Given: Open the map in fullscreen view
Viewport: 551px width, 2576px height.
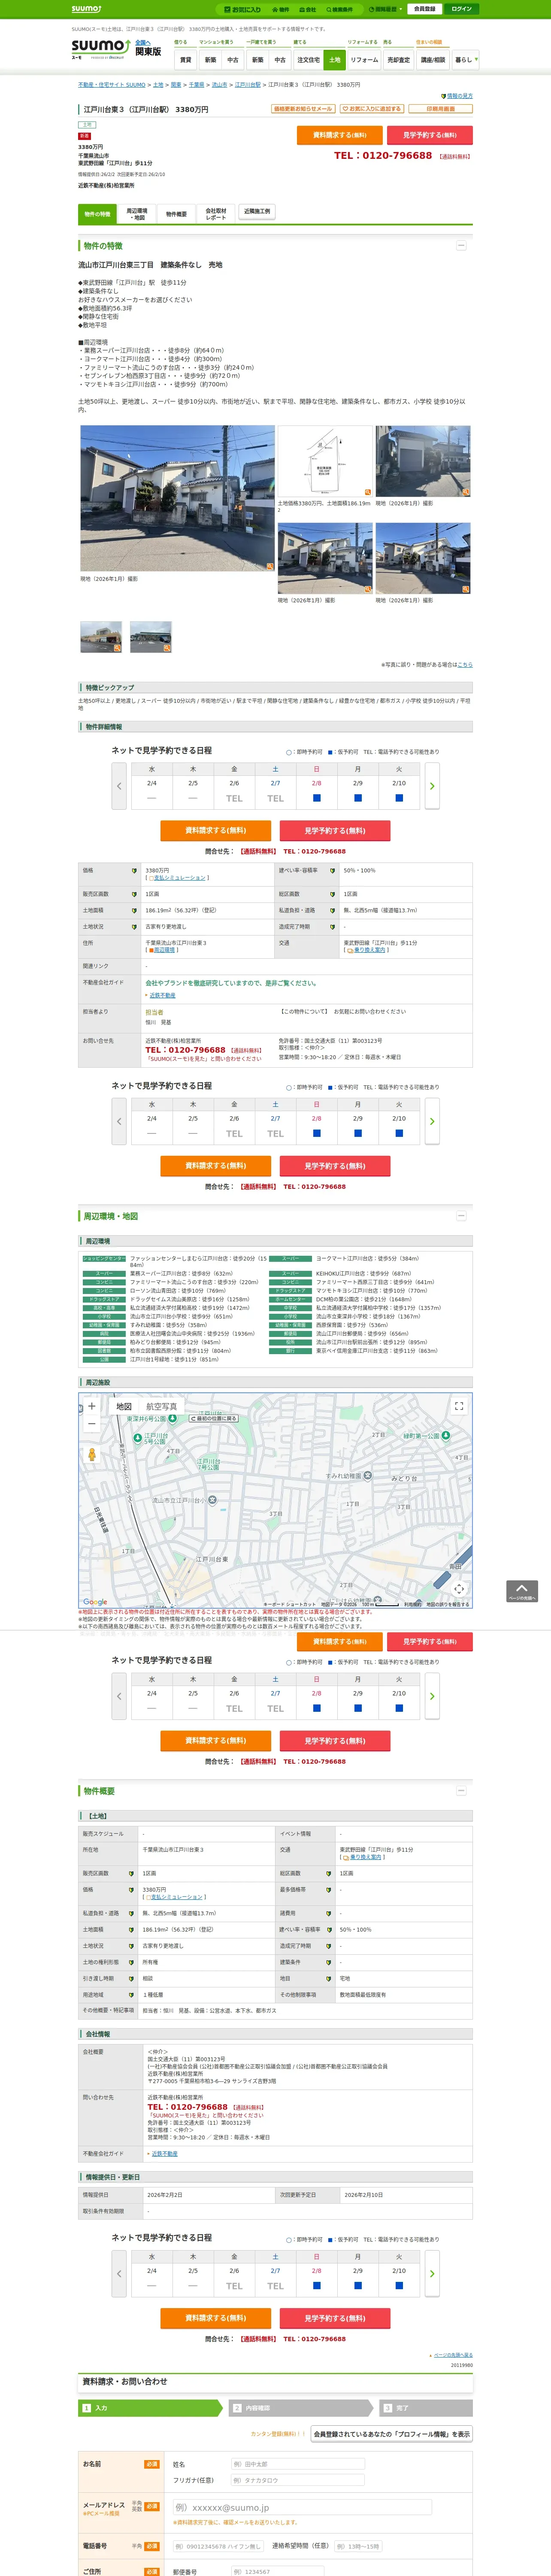Looking at the screenshot, I should tap(459, 1406).
